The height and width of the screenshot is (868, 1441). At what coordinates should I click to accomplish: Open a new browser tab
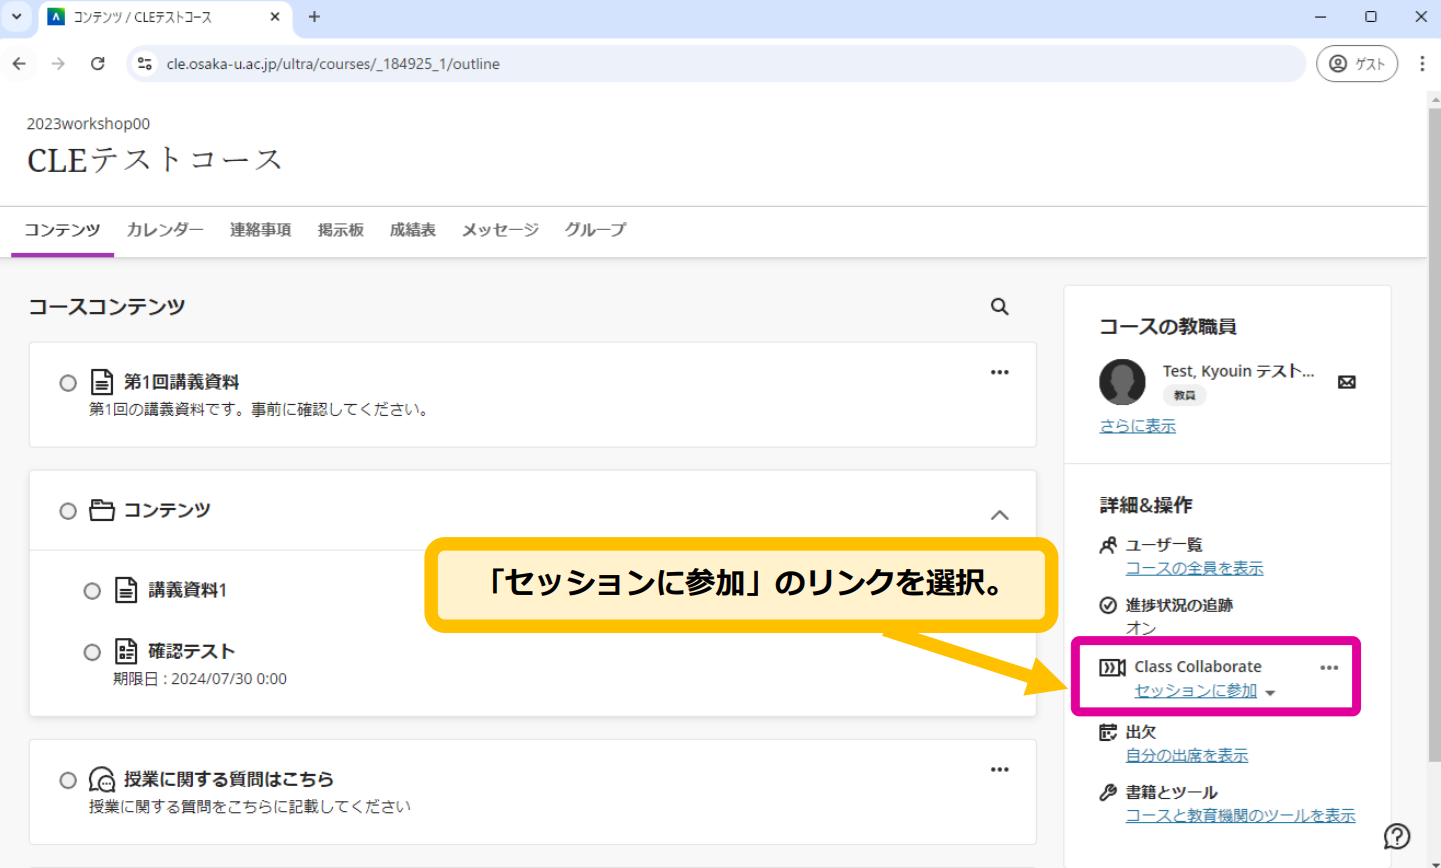(x=314, y=17)
